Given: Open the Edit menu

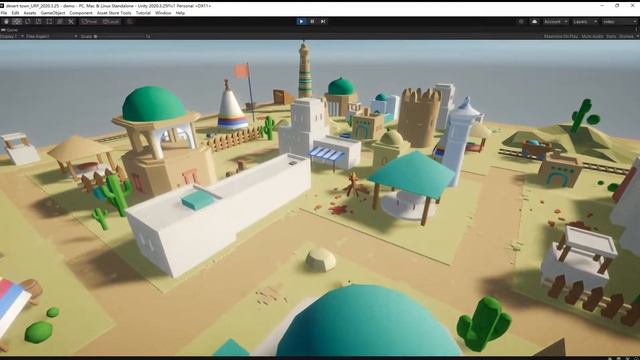Looking at the screenshot, I should click(15, 13).
